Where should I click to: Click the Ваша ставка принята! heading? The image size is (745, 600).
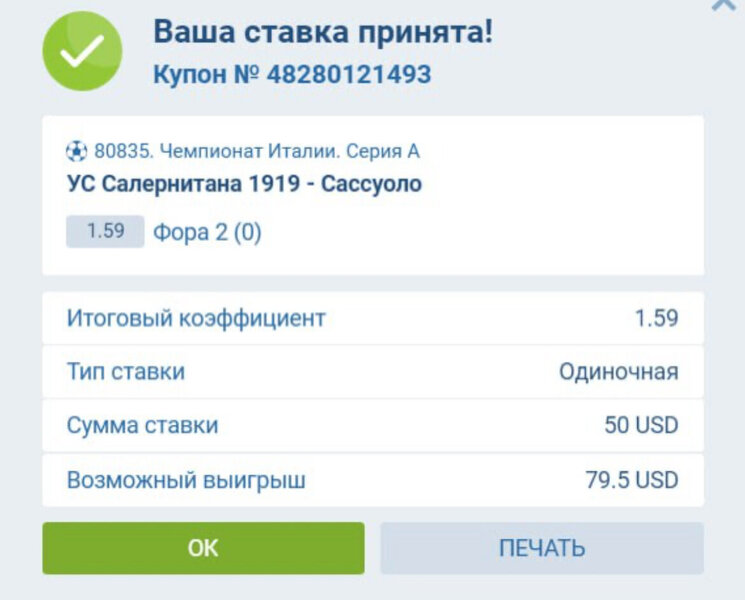point(322,31)
